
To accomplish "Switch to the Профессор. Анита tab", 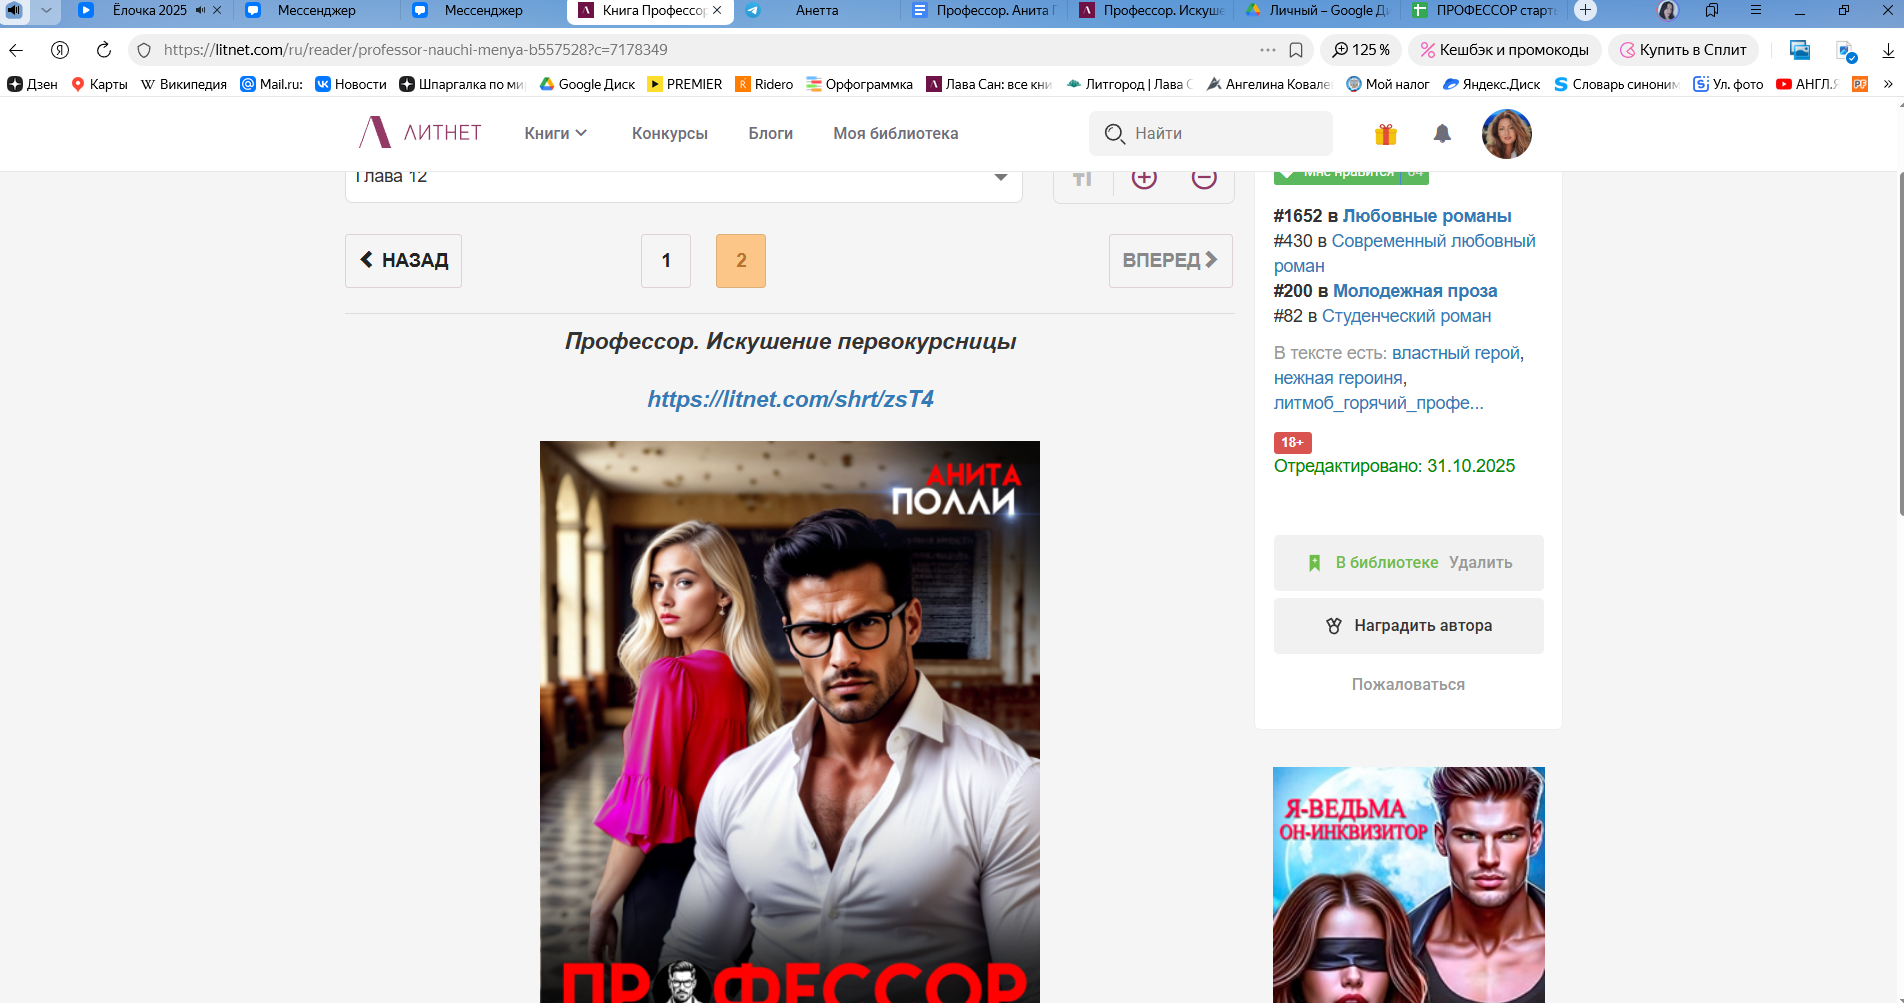I will coord(985,11).
